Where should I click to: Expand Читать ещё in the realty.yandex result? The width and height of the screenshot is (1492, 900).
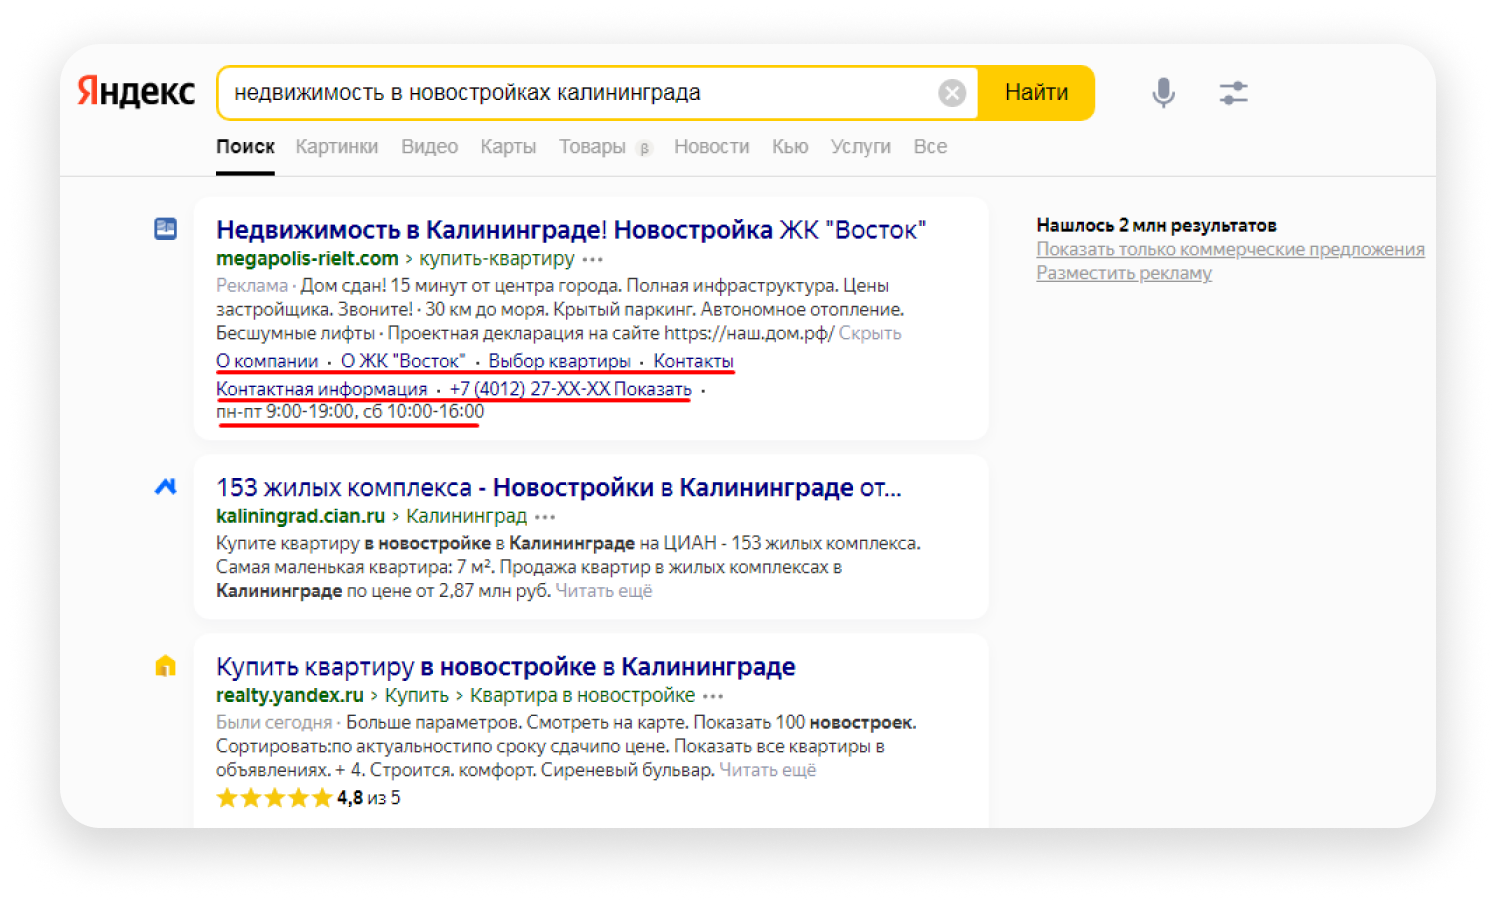tap(767, 771)
